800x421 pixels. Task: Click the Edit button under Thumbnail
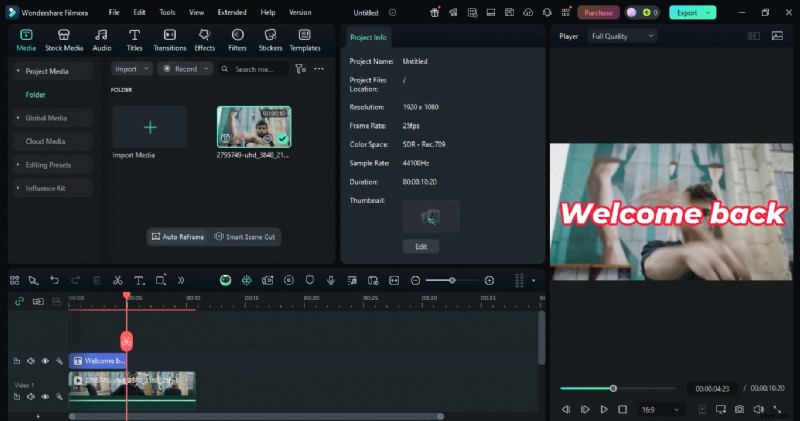pyautogui.click(x=420, y=246)
